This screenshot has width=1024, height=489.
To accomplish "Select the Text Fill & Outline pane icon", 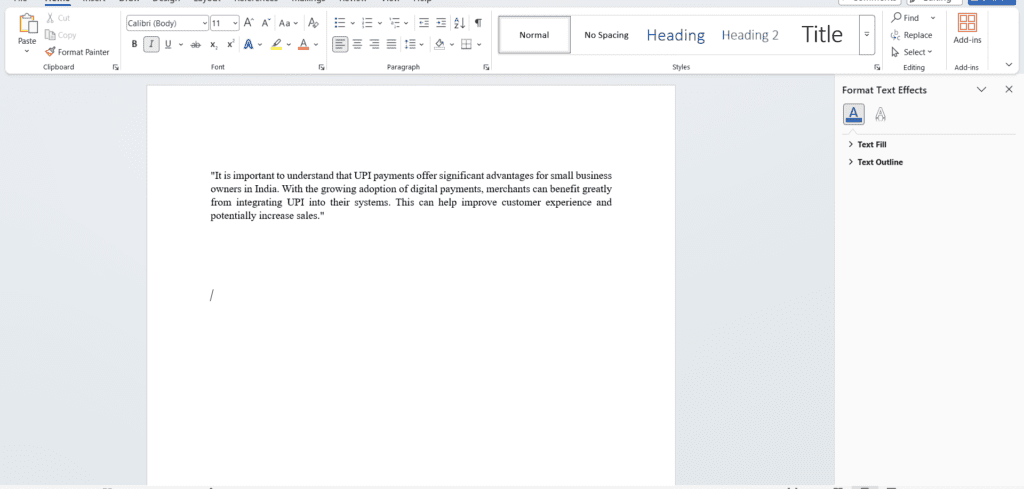I will [x=854, y=114].
